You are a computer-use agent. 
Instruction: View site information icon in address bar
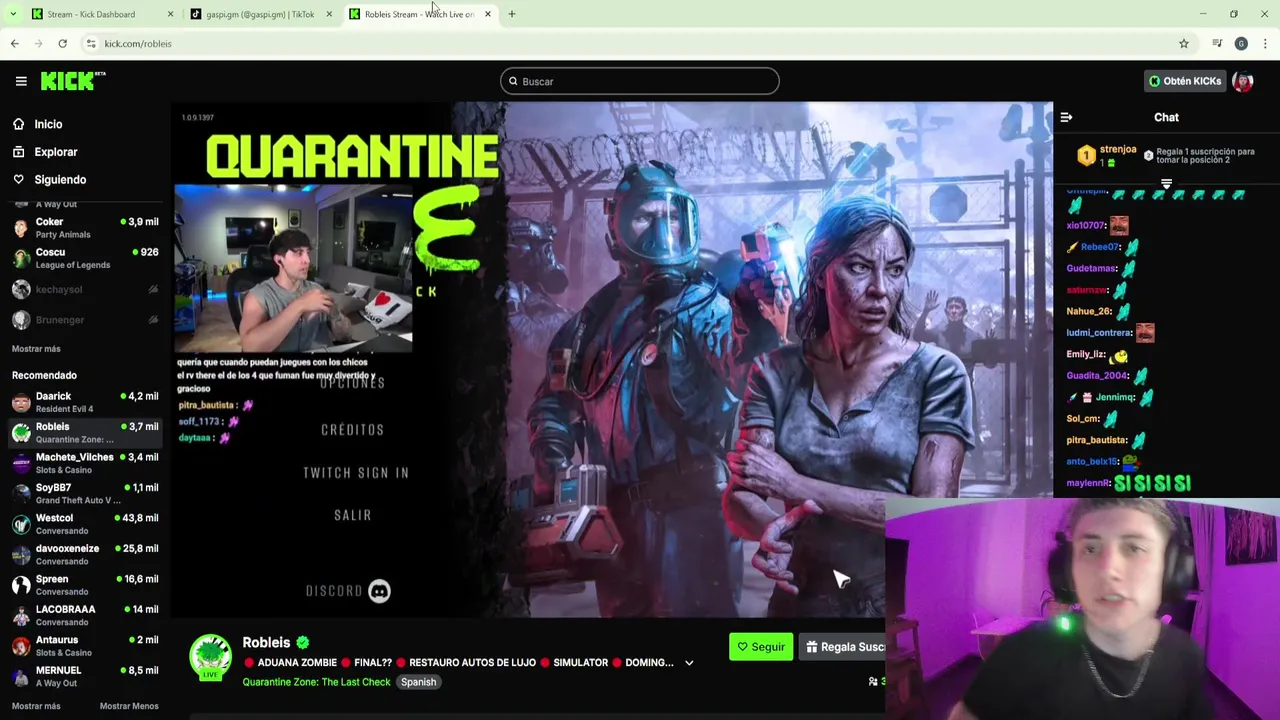pos(91,43)
